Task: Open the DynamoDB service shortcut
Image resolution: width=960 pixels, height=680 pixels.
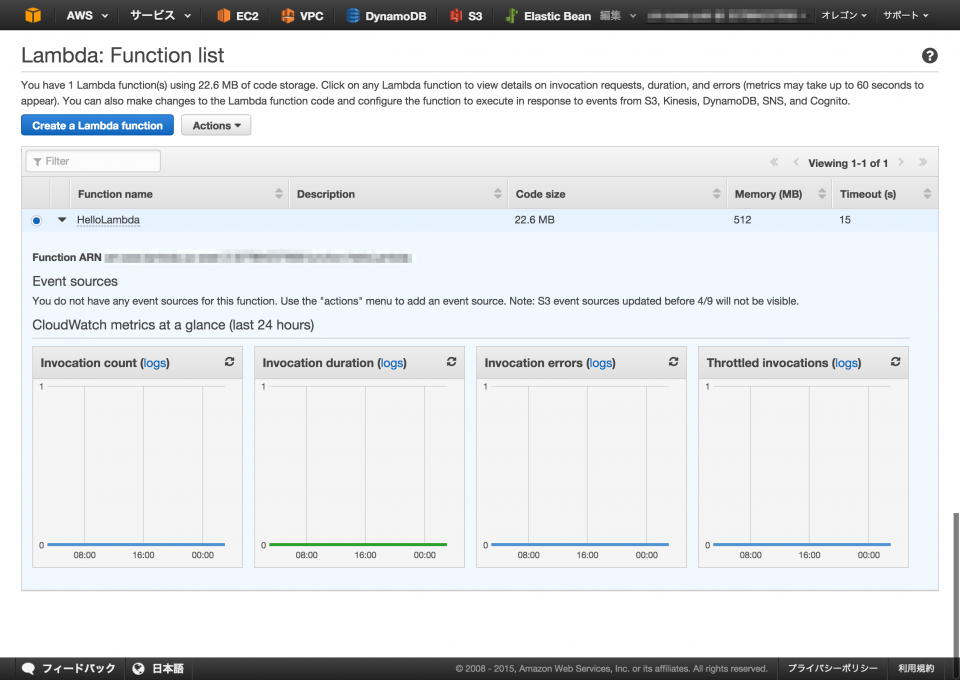Action: pyautogui.click(x=386, y=16)
